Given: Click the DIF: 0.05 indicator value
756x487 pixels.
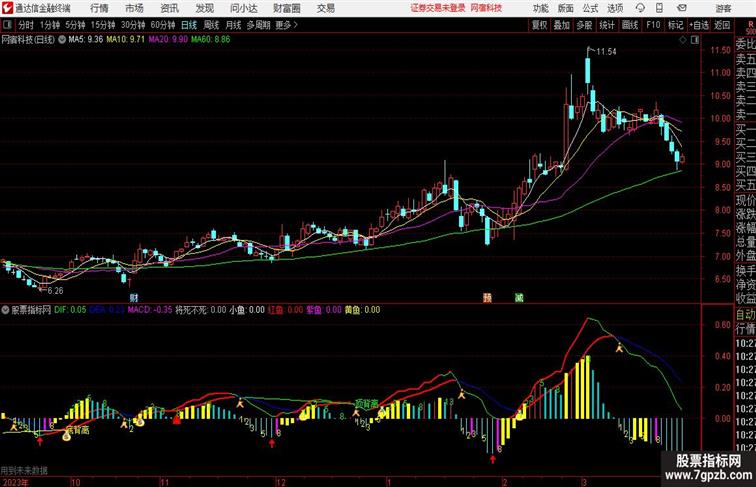Looking at the screenshot, I should point(70,310).
